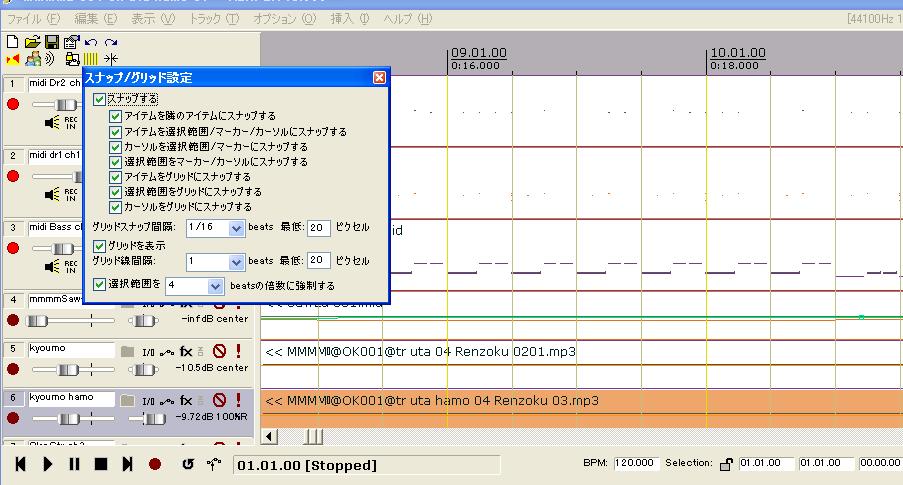Toggle selection lock icon near Selection label

coord(726,464)
